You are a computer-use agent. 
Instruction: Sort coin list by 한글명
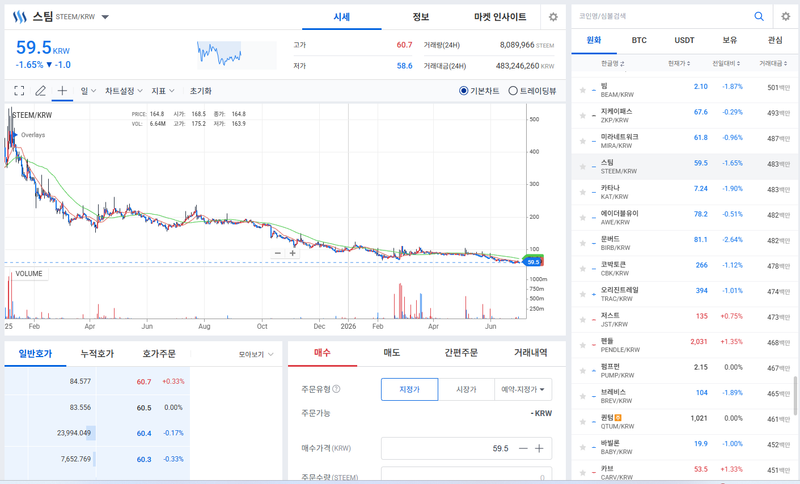pyautogui.click(x=612, y=63)
